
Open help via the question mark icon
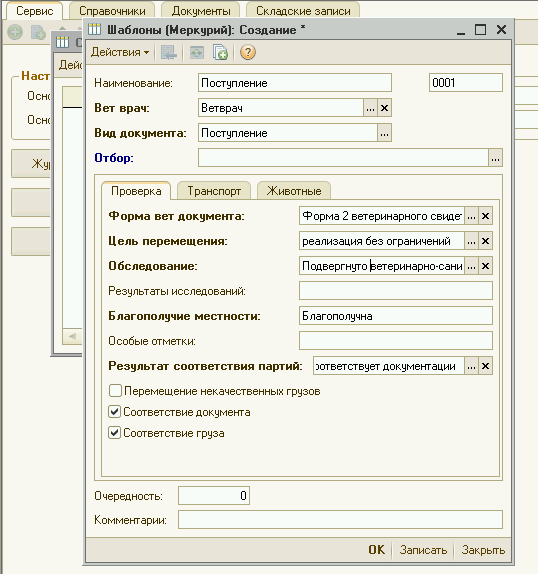248,52
